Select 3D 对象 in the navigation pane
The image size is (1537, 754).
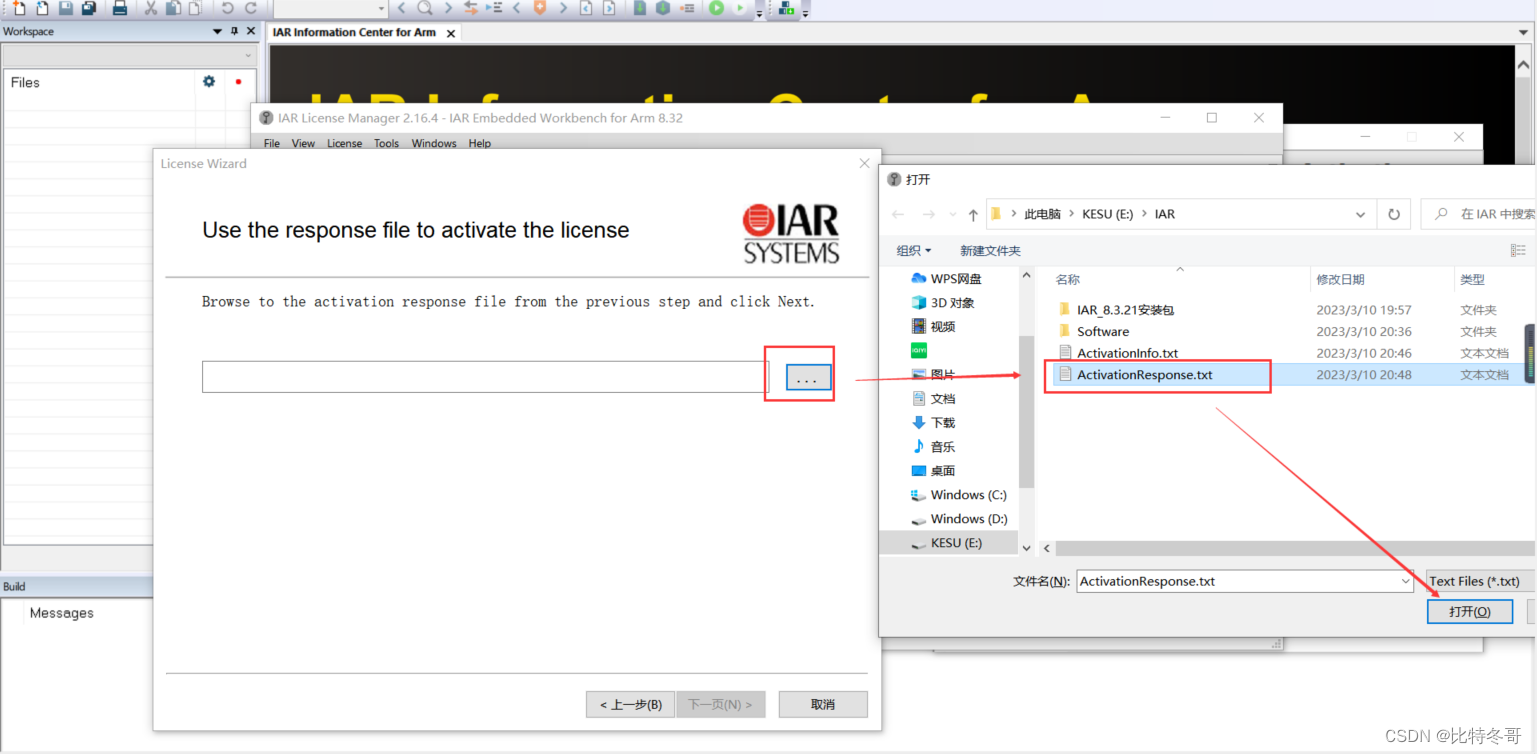pos(942,302)
